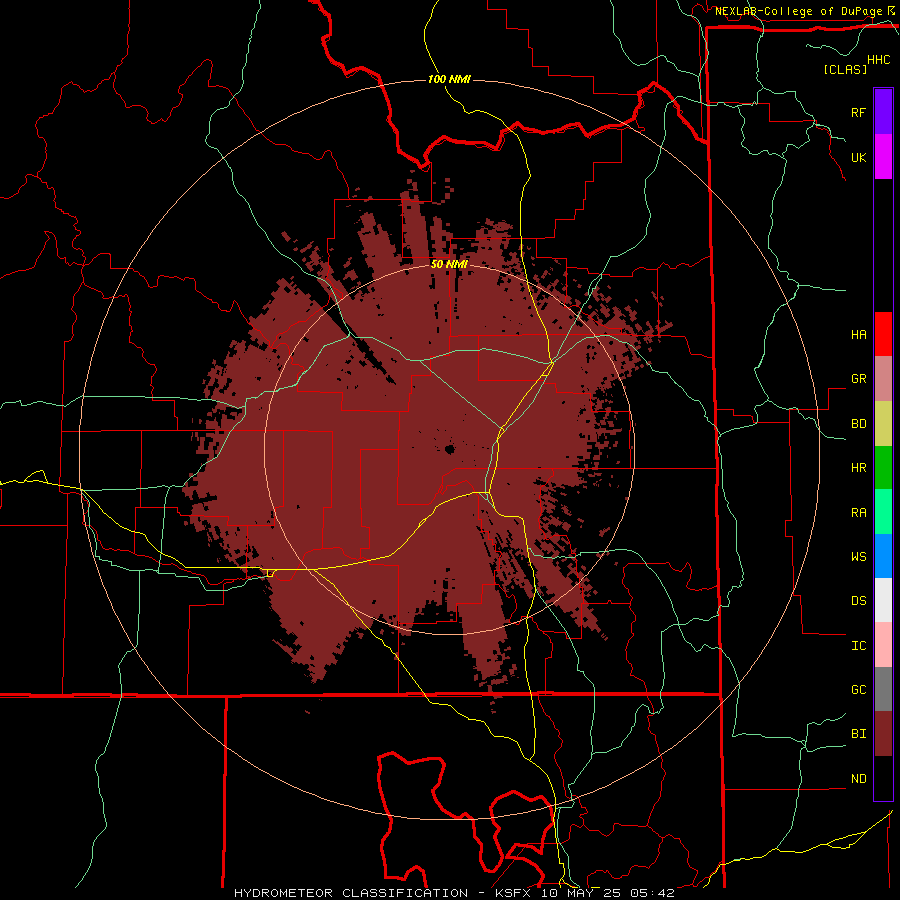Click the RF purple legend swatch
900x900 pixels.
point(883,112)
